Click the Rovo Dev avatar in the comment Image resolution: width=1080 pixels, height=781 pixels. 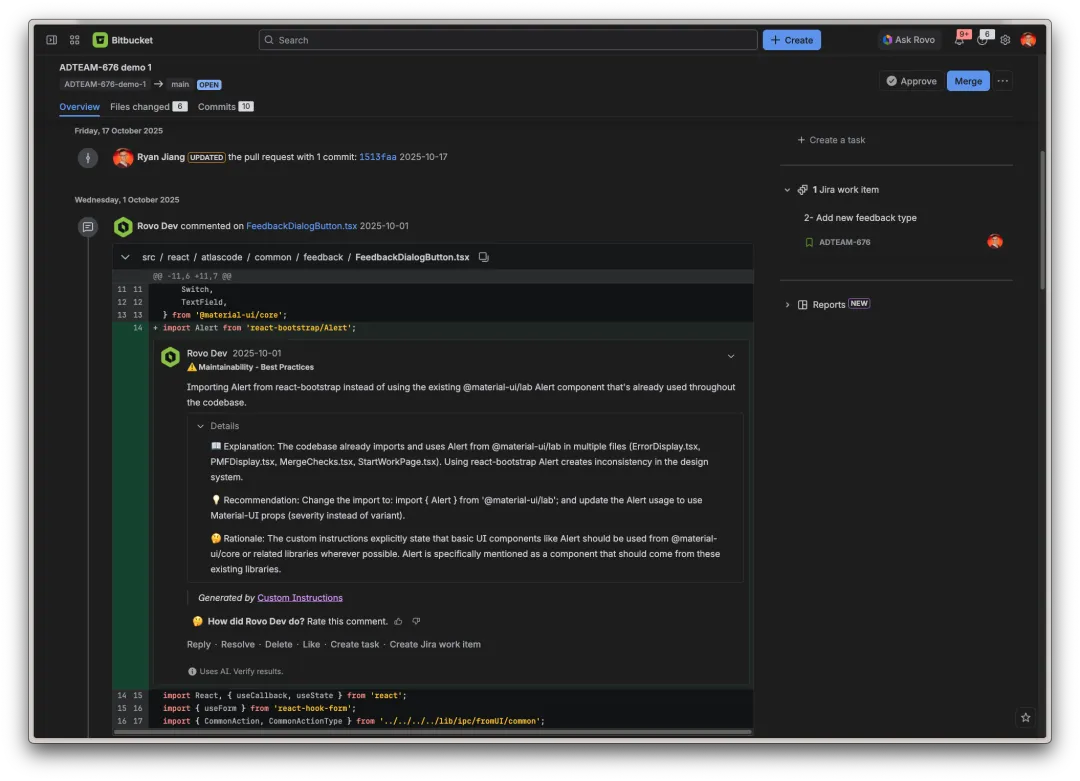(x=170, y=357)
